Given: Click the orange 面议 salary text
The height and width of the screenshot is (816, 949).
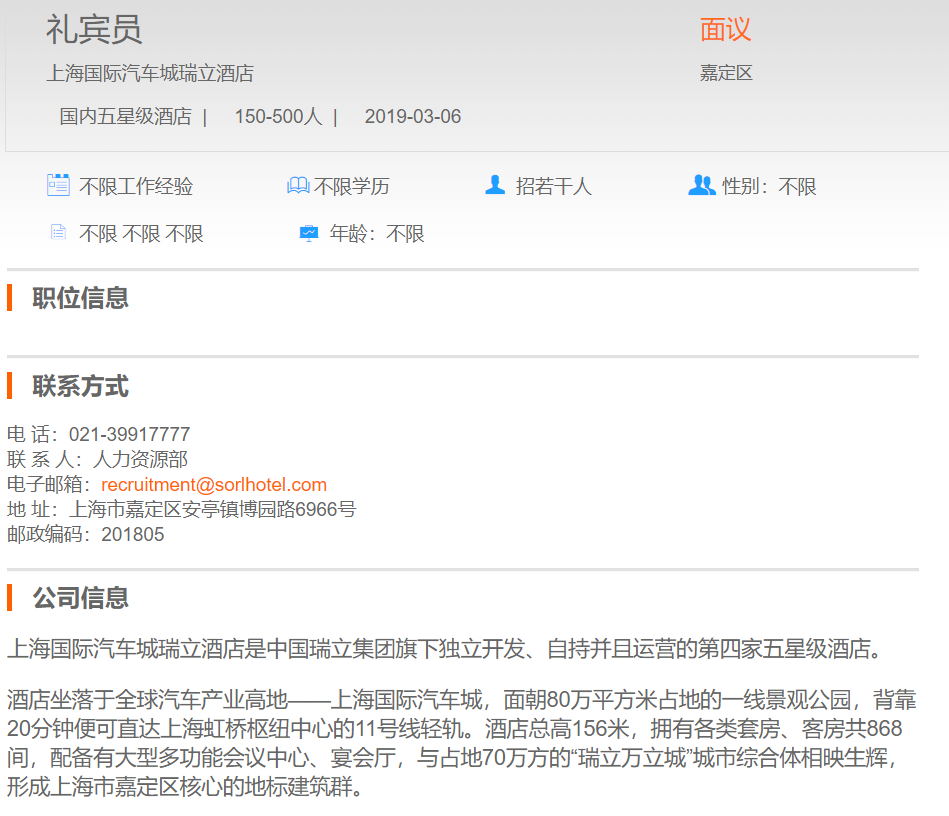Looking at the screenshot, I should [x=725, y=30].
